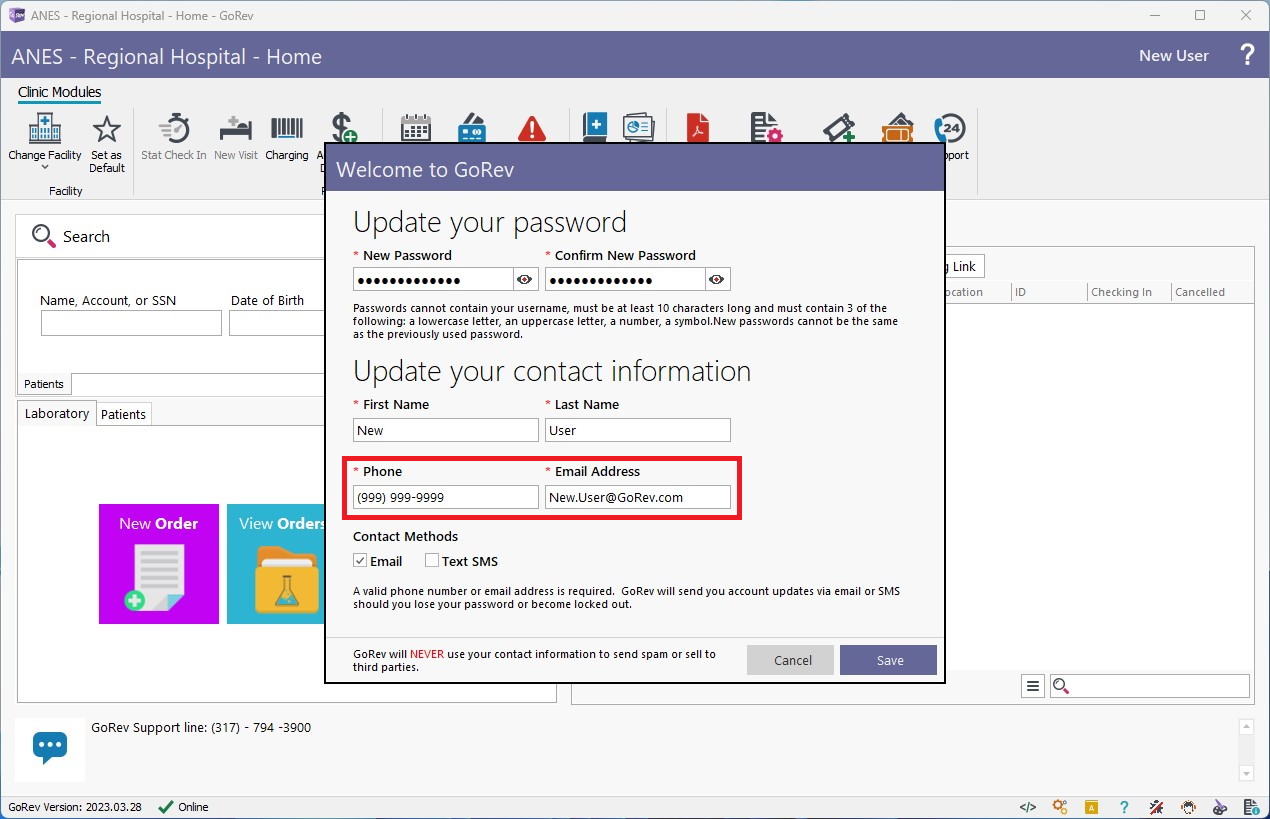This screenshot has width=1270, height=819.
Task: Show the New Password with eye icon
Action: [525, 279]
